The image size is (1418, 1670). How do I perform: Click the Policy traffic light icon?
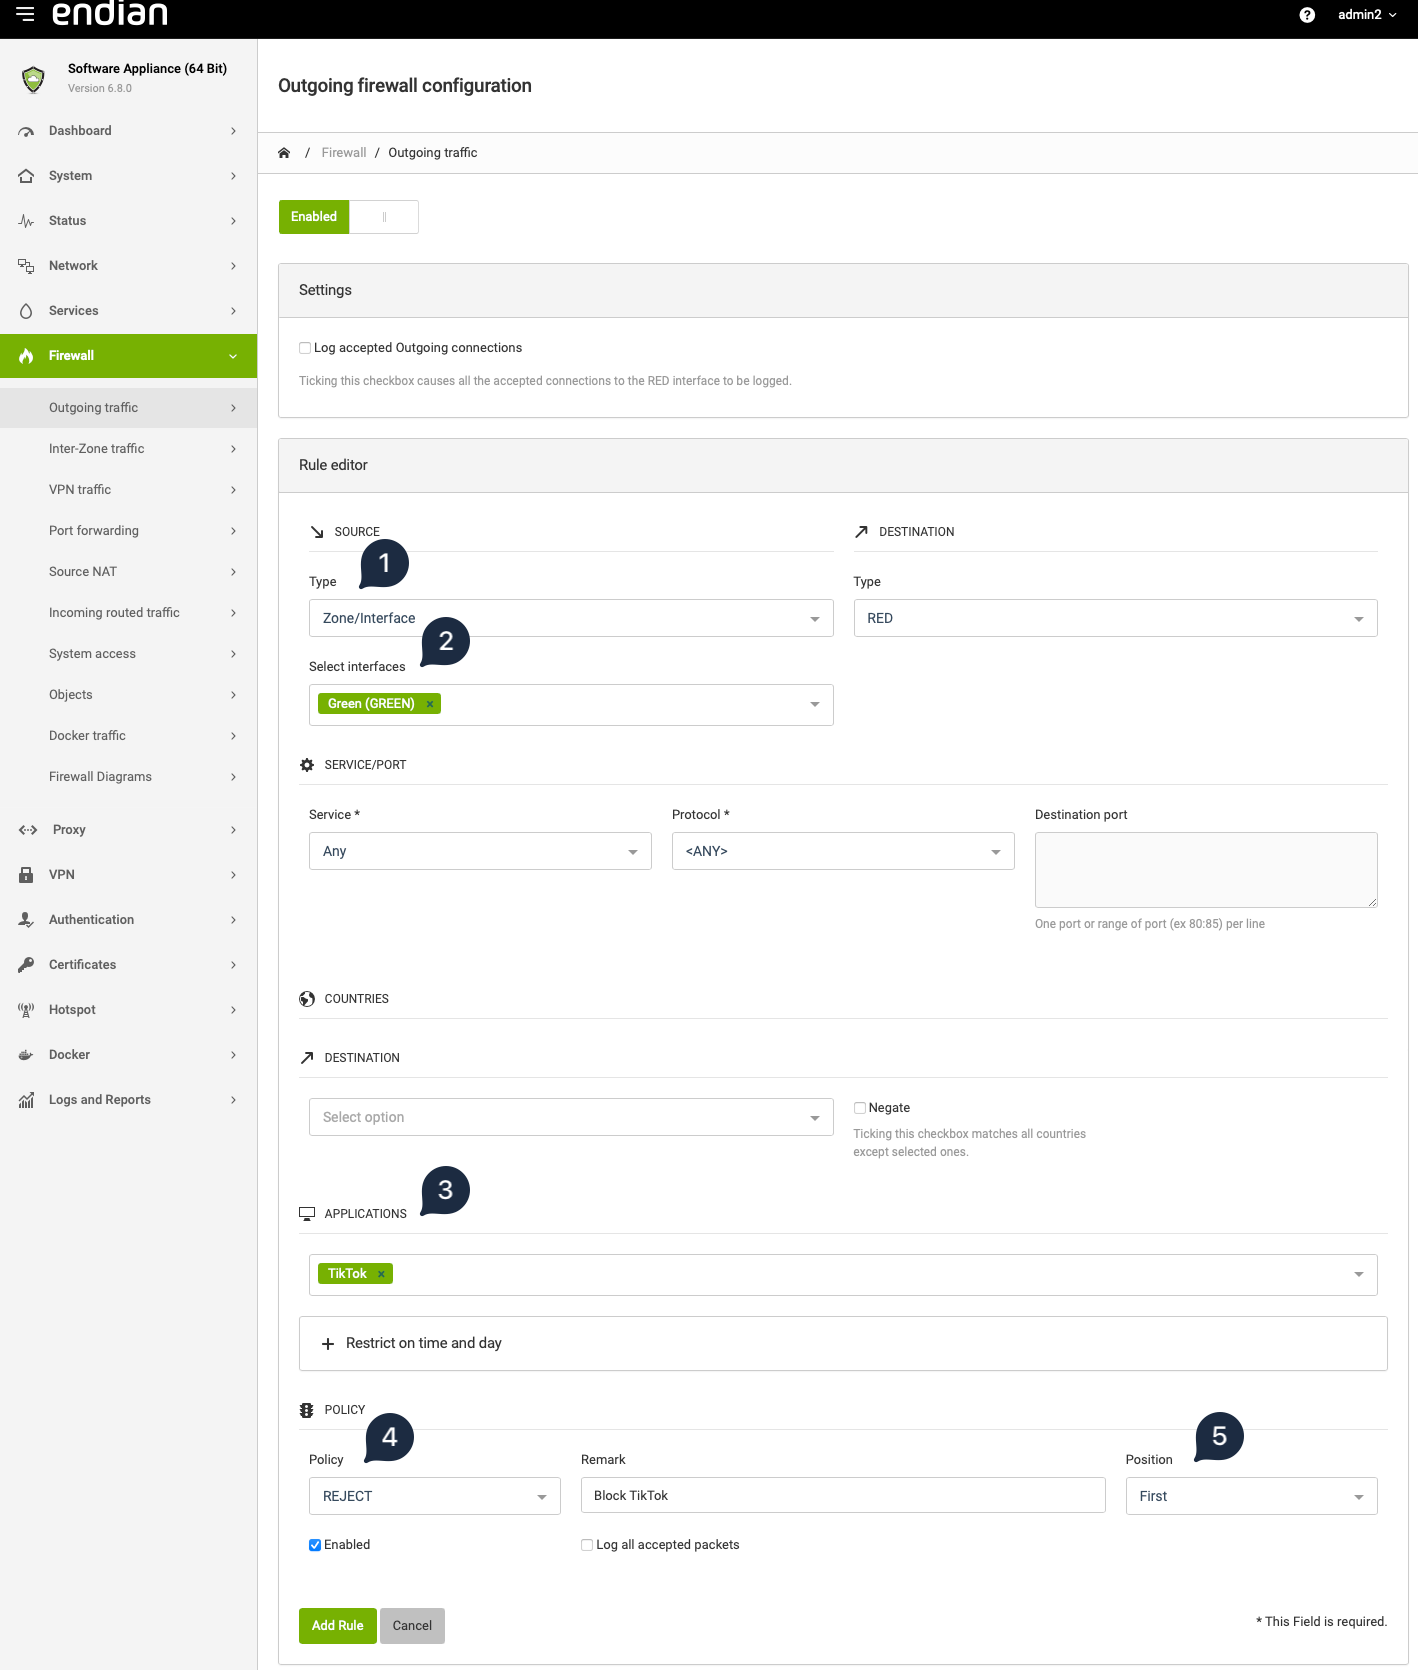coord(307,1410)
